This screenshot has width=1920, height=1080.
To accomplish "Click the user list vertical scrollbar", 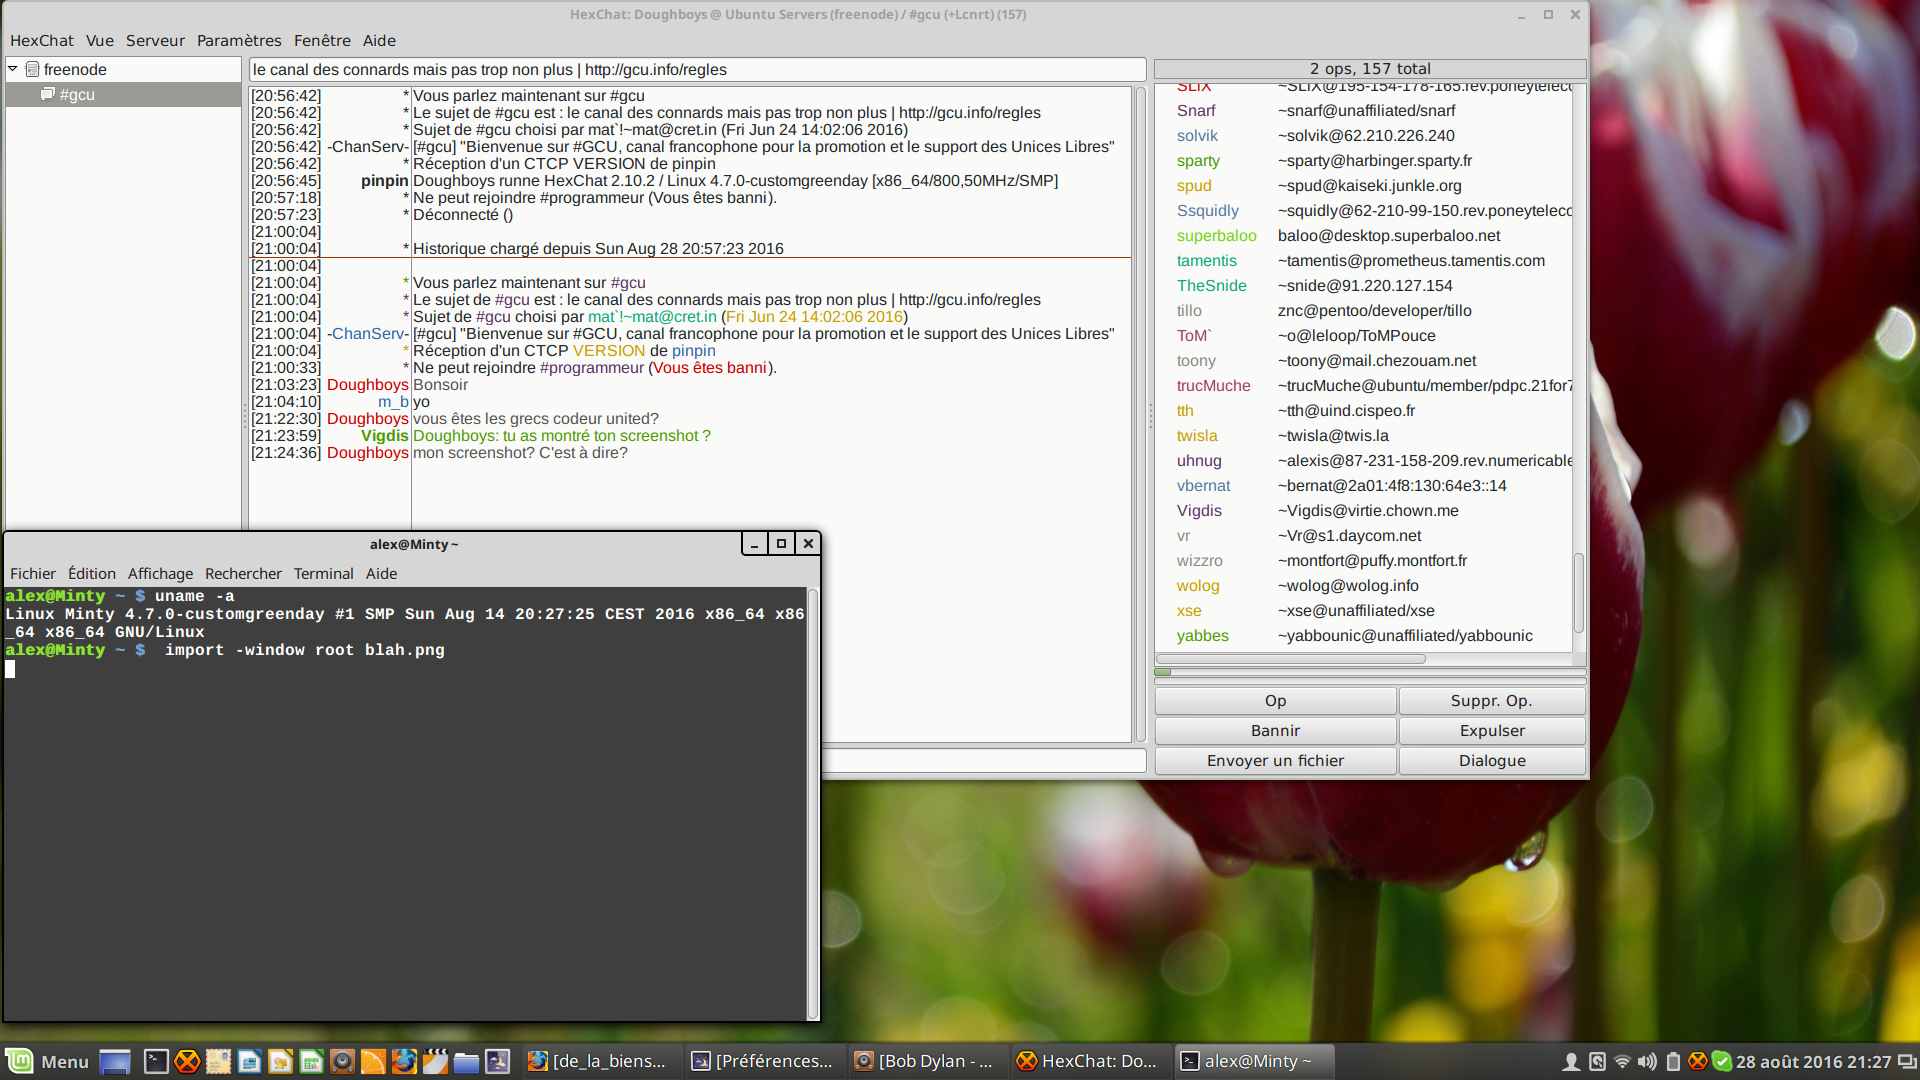I will pos(1579,592).
